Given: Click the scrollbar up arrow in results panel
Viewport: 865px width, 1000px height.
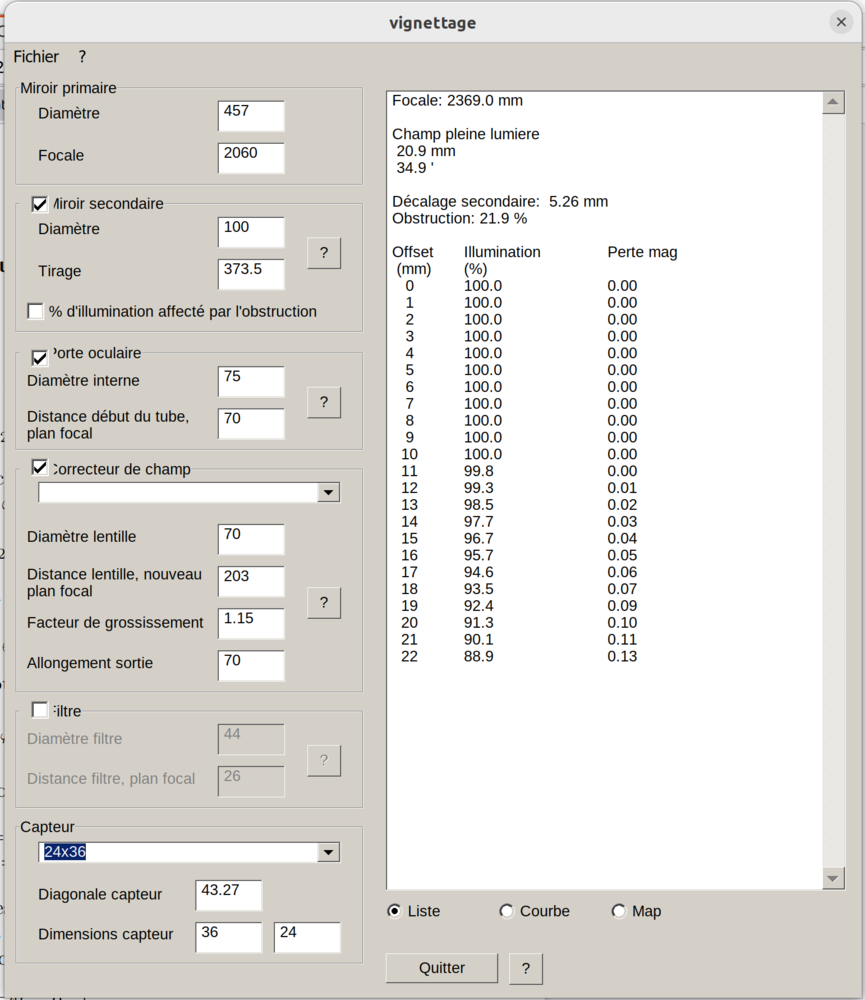Looking at the screenshot, I should (833, 100).
